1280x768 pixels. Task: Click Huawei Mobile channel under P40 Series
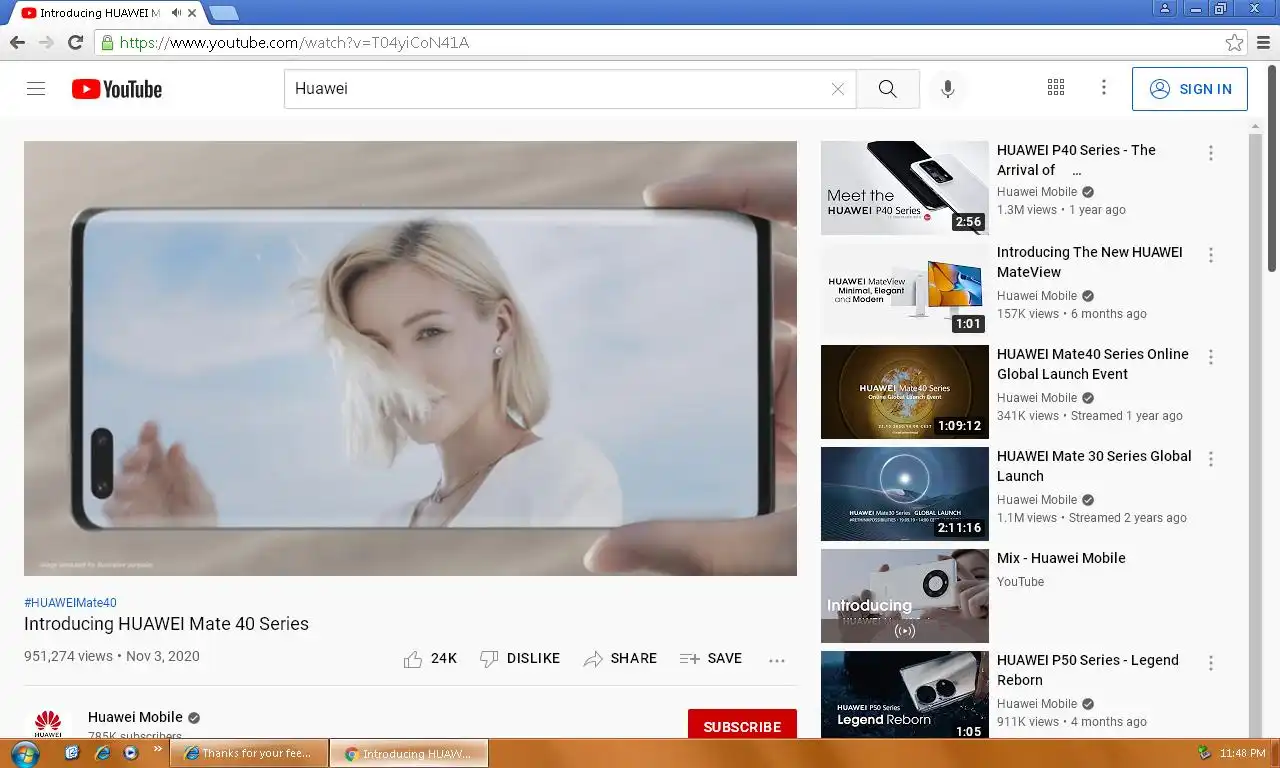(x=1037, y=192)
